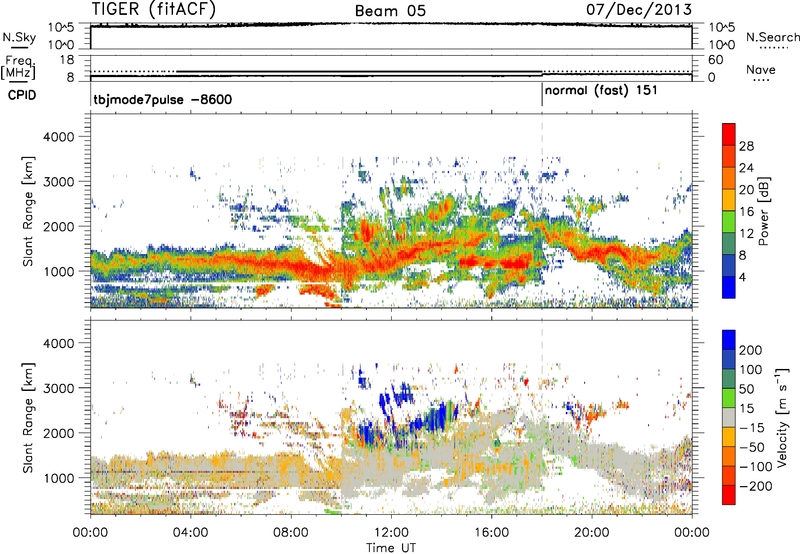This screenshot has width=800, height=554.
Task: Click the 'Time UT' axis label
Action: 391,548
